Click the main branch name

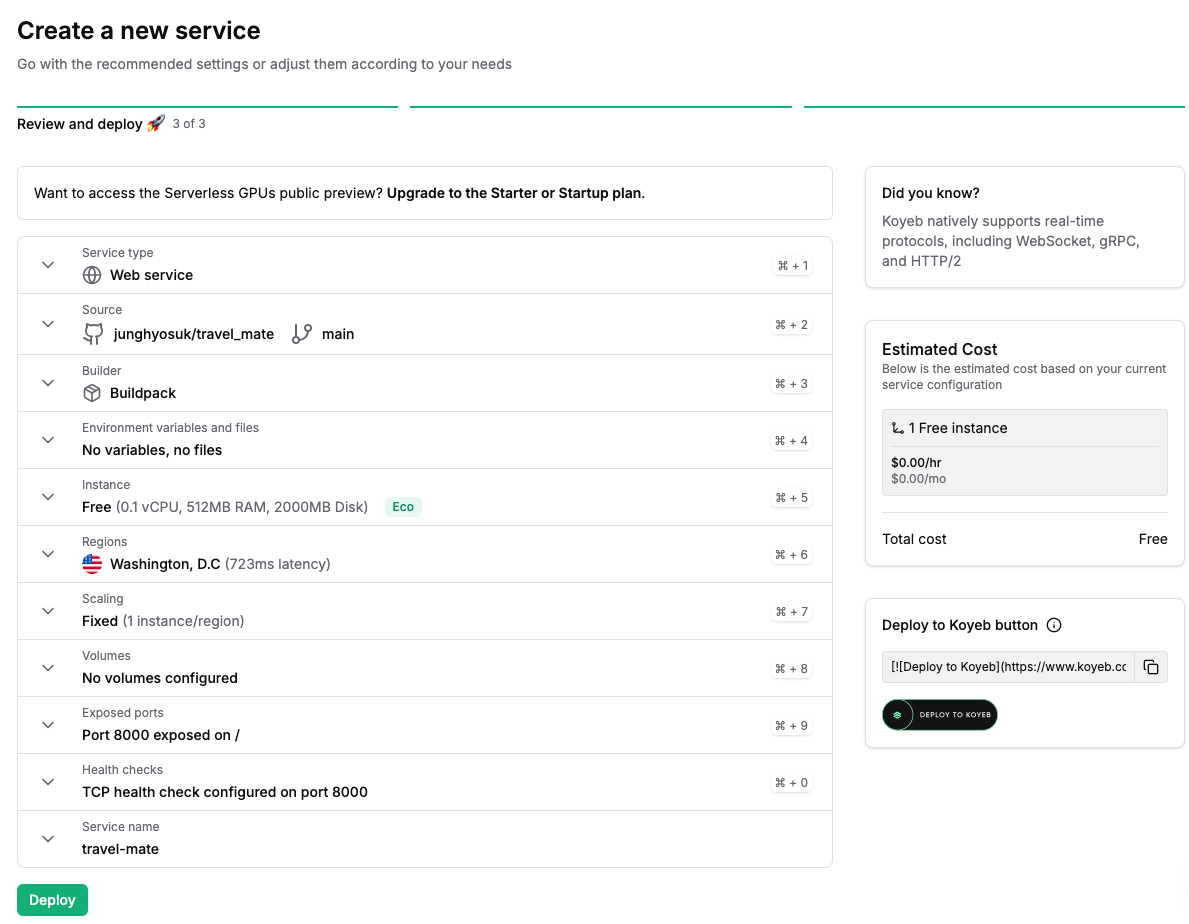338,334
